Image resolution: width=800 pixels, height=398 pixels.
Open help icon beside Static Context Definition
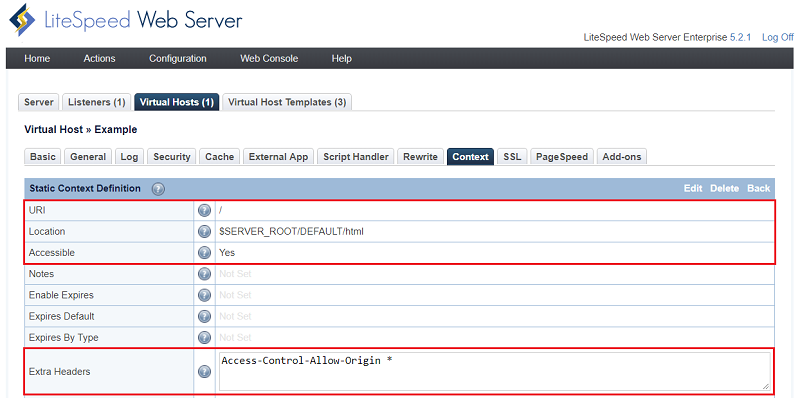[x=158, y=189]
